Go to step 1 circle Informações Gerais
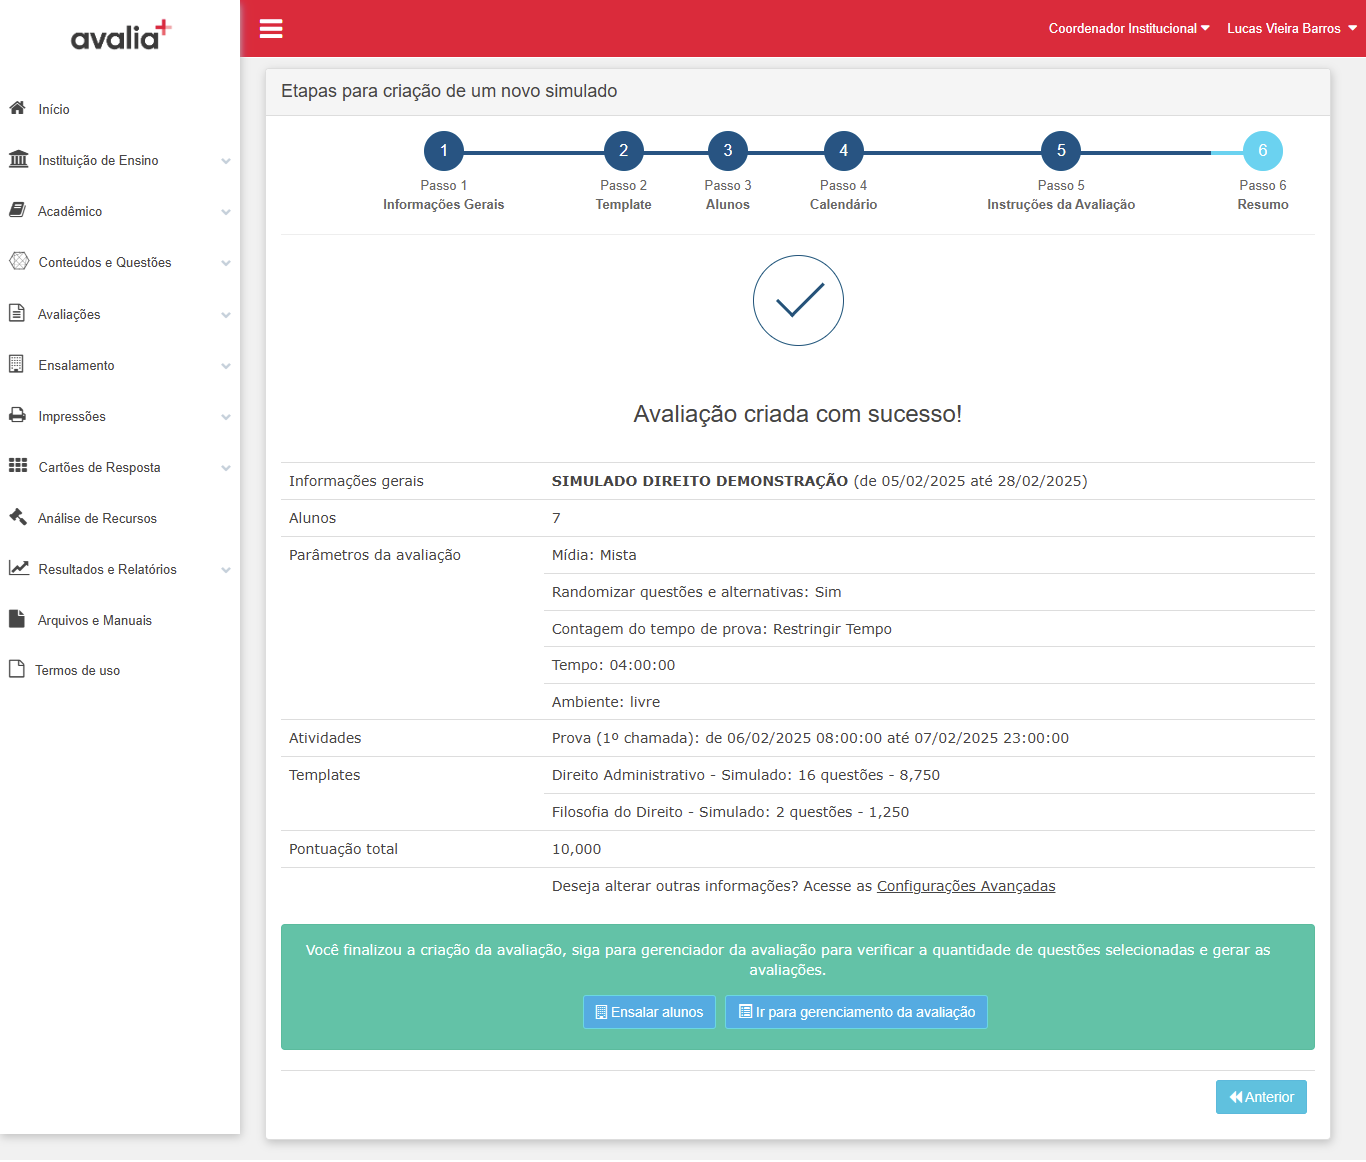This screenshot has width=1366, height=1162. click(444, 151)
